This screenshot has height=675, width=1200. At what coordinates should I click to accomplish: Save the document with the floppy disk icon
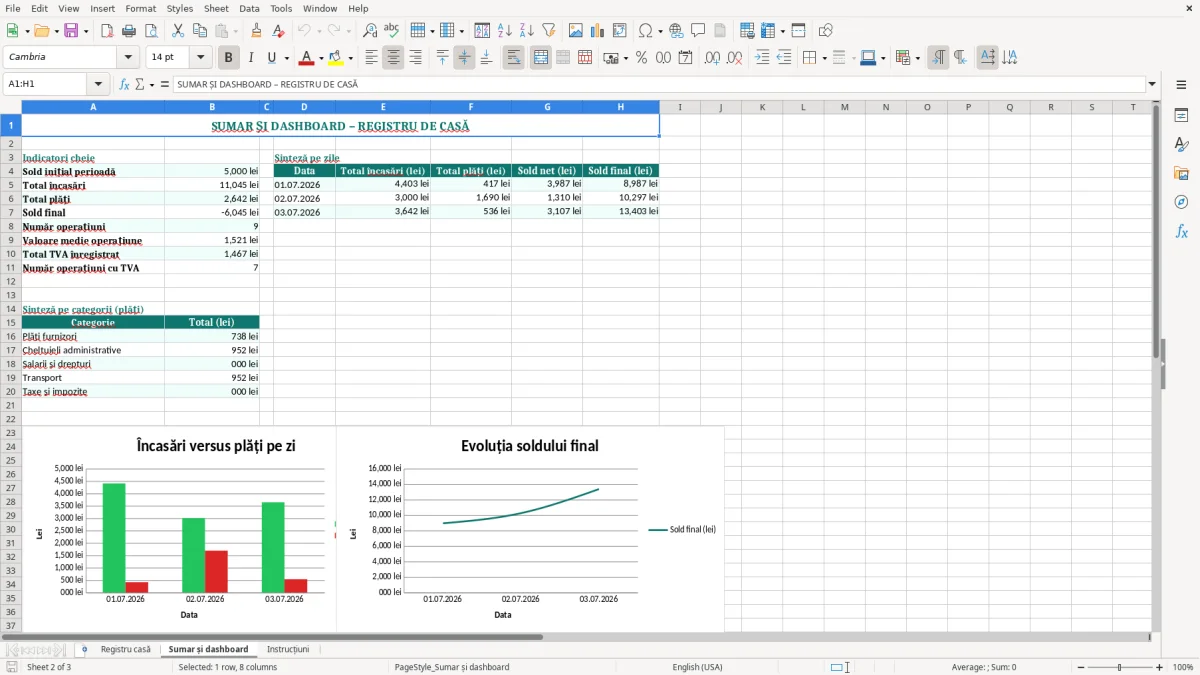(71, 31)
